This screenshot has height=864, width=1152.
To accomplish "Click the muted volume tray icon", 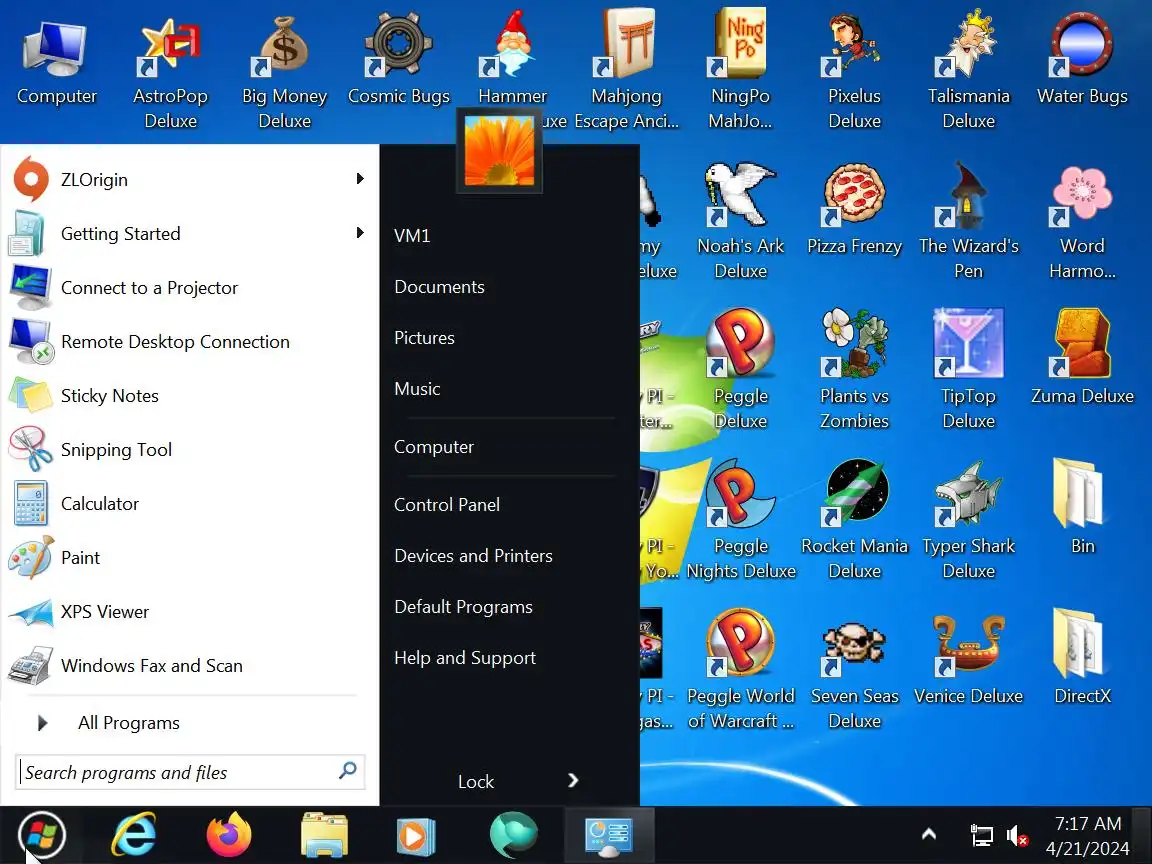I will [1018, 835].
